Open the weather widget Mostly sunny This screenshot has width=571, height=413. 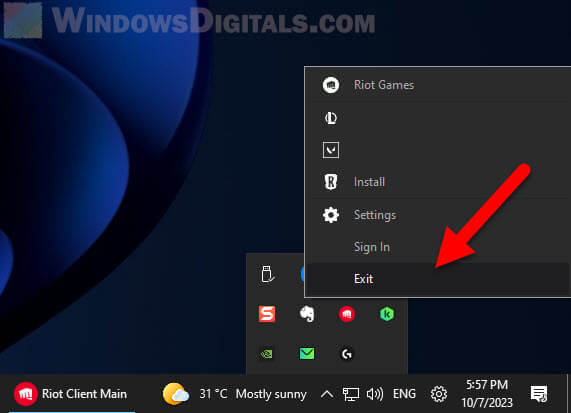pos(235,394)
